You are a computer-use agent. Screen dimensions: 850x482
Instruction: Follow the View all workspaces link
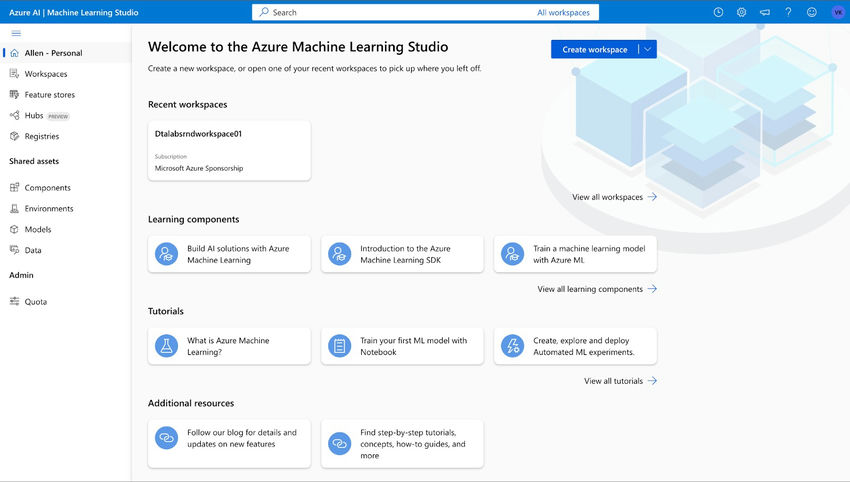[x=614, y=197]
